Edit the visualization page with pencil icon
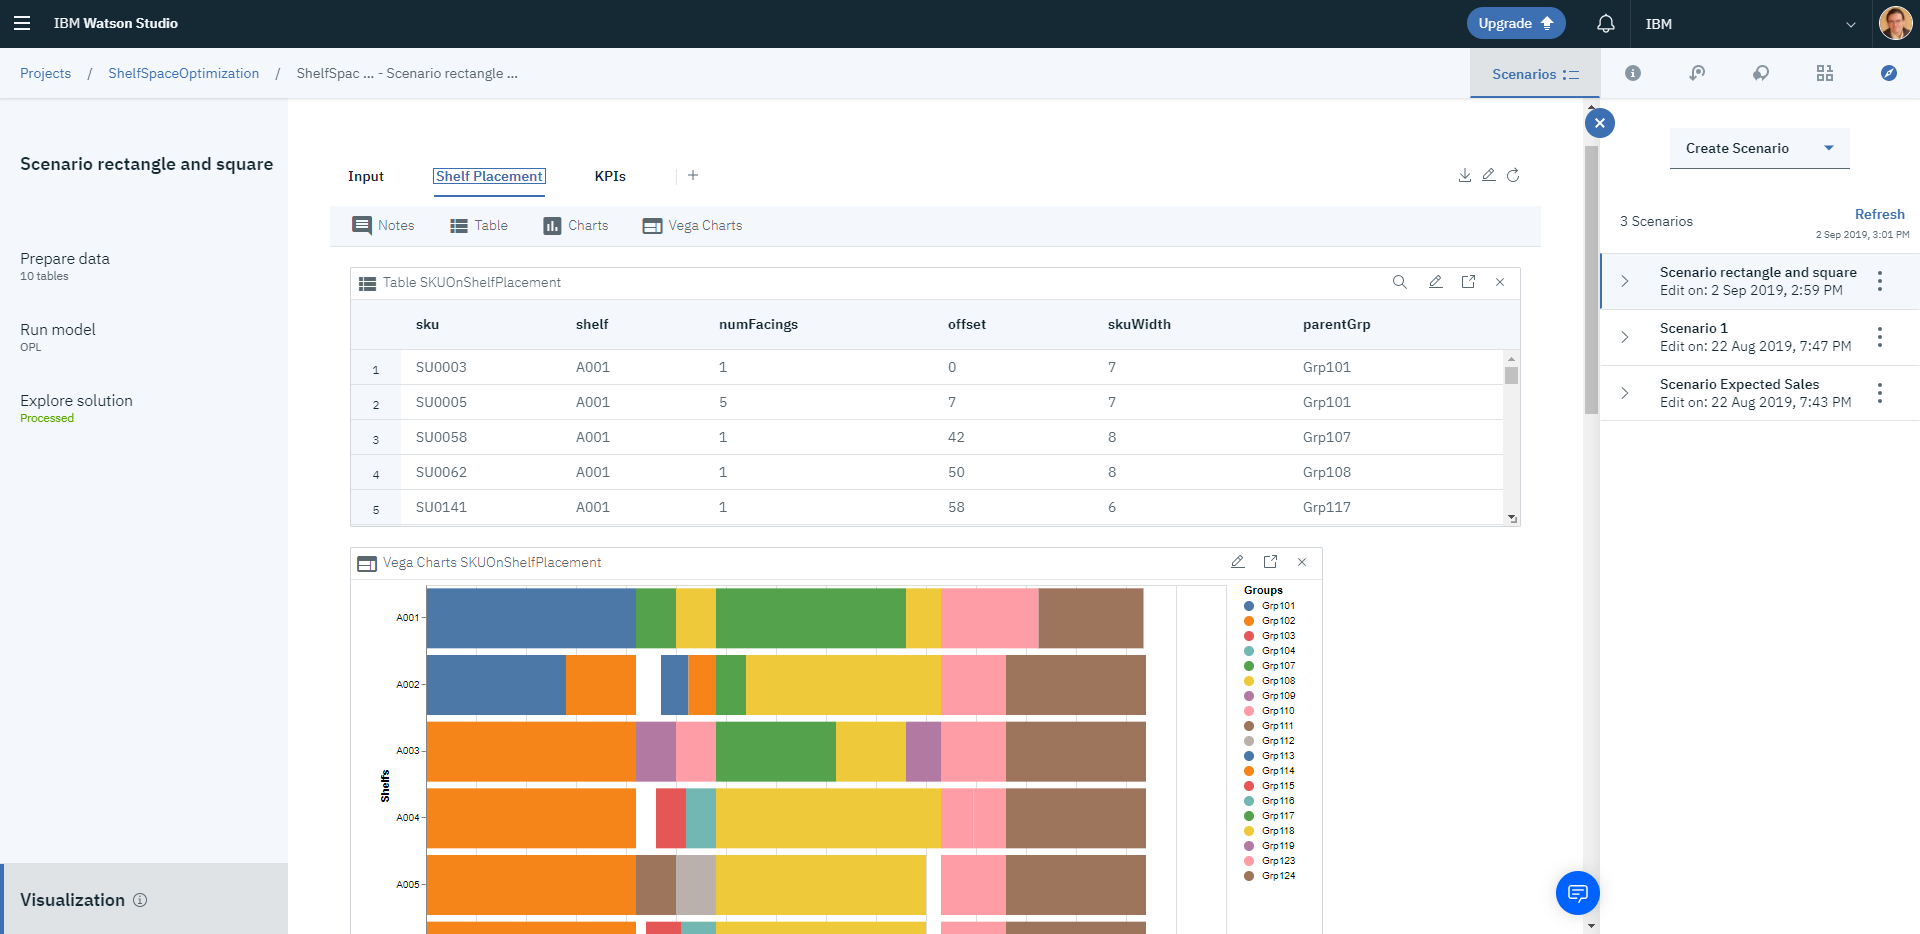 [1489, 175]
